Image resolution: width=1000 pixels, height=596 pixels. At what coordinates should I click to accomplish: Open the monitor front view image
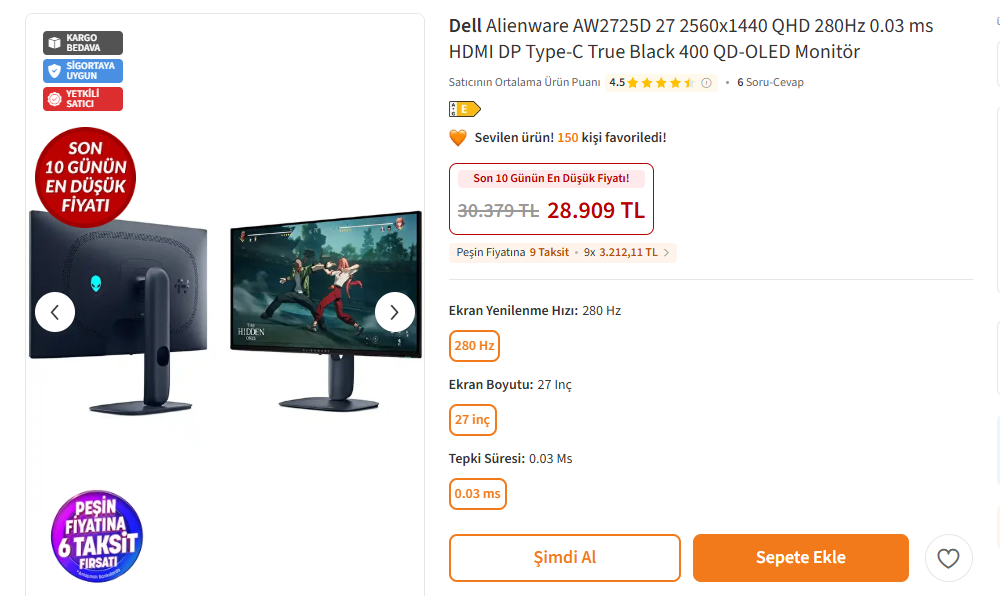click(326, 310)
